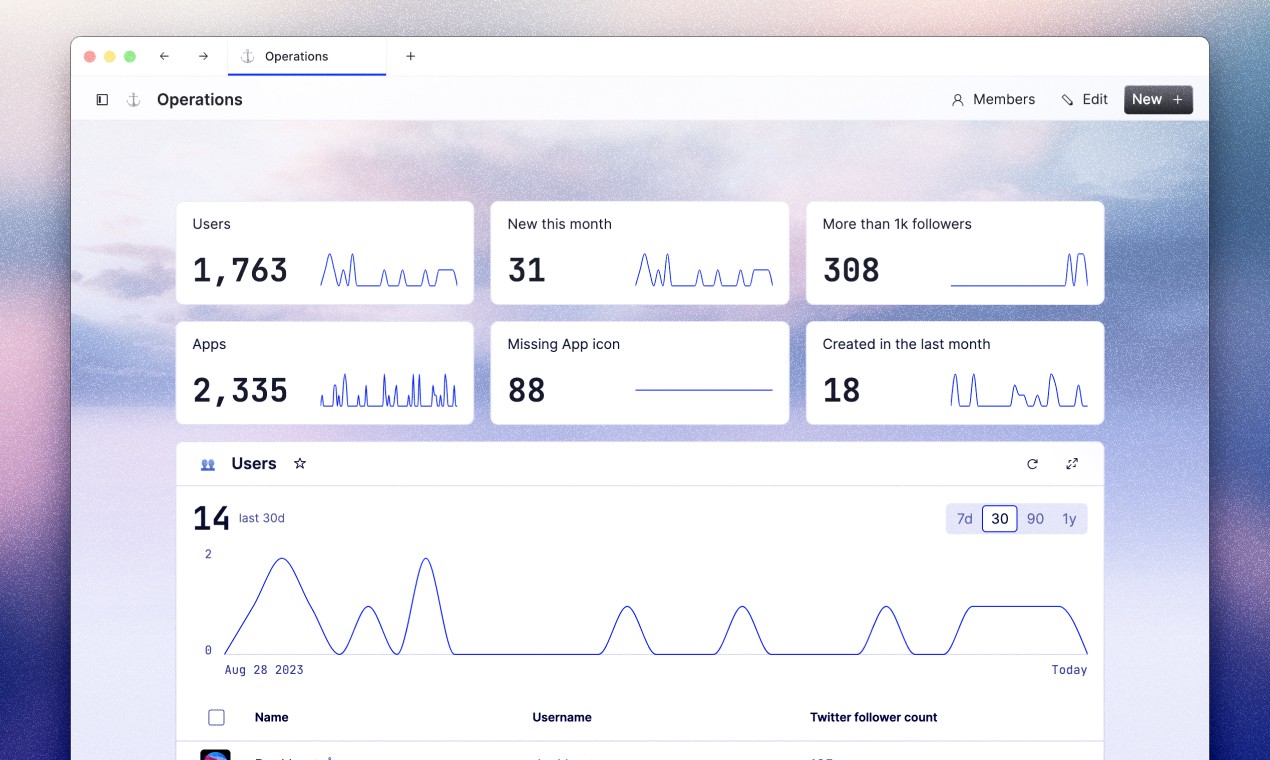This screenshot has height=760, width=1270.
Task: Click the anchor icon beside Operations title
Action: (x=133, y=100)
